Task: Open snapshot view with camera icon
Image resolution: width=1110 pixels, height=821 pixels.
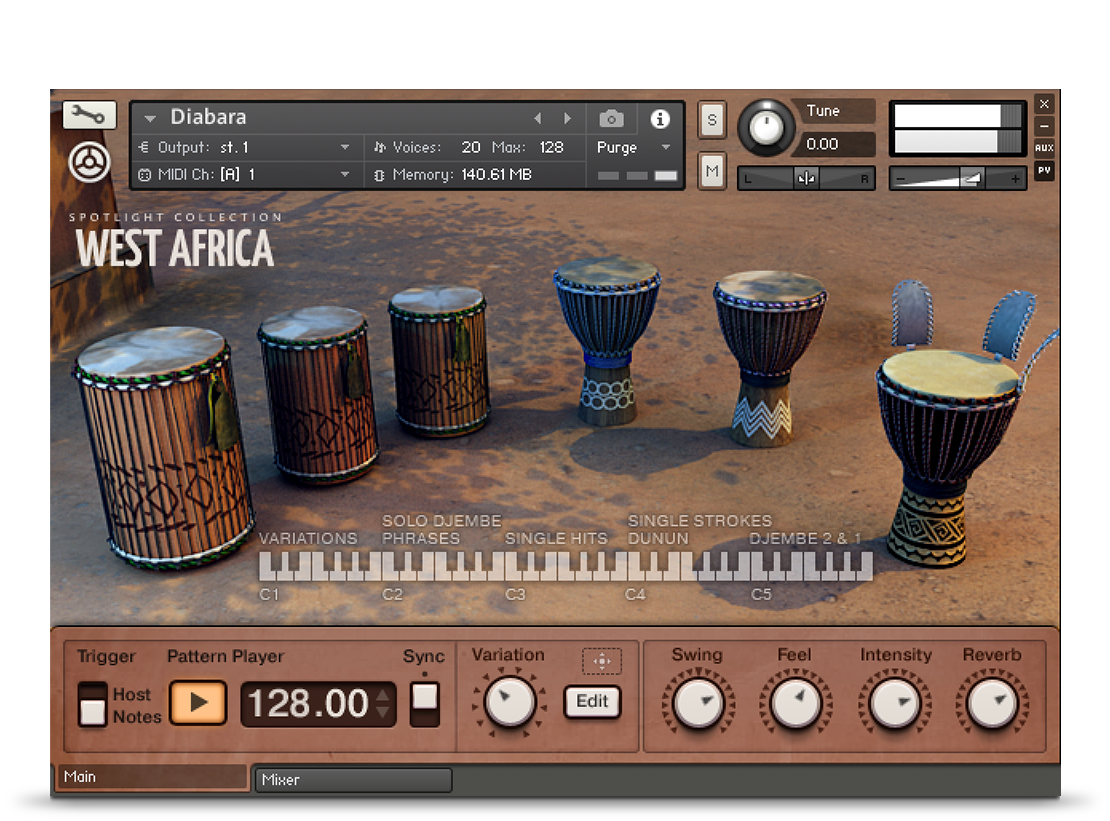Action: (612, 118)
